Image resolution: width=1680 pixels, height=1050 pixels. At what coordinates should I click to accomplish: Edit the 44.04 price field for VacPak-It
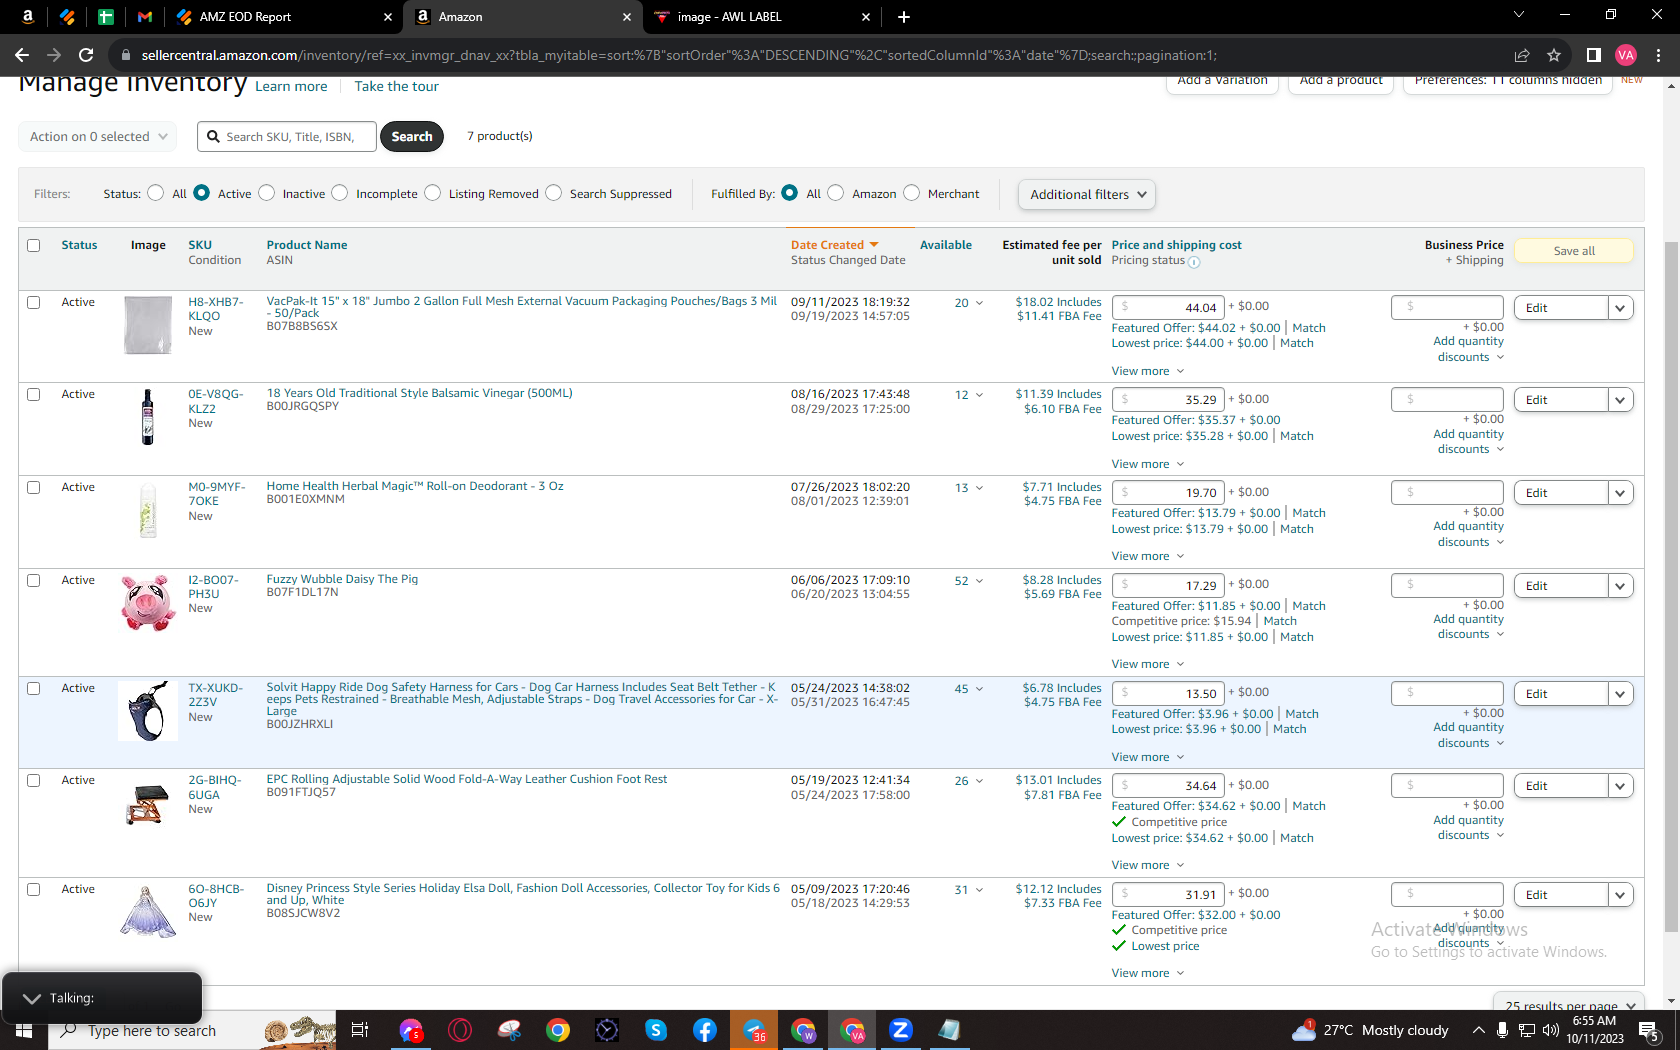click(1167, 307)
